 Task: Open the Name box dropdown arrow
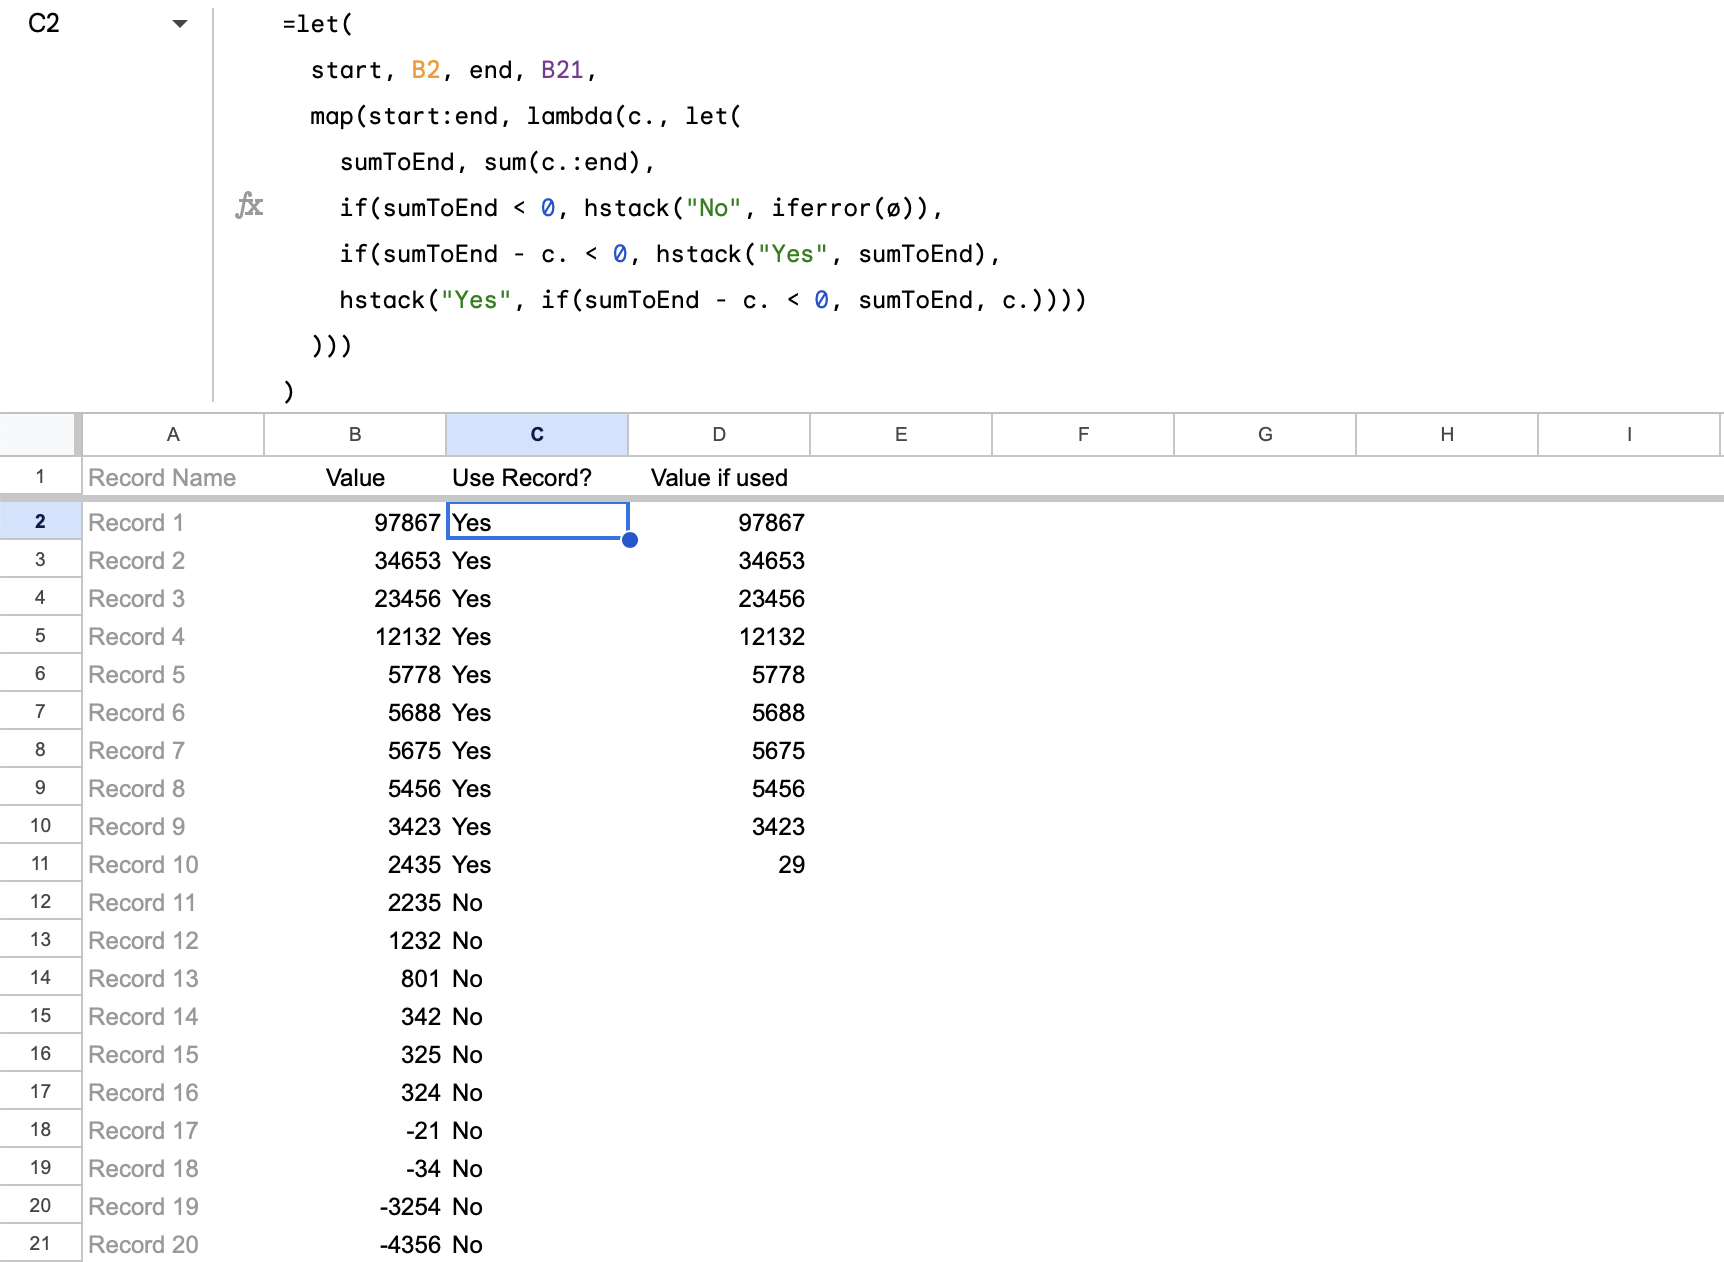180,23
